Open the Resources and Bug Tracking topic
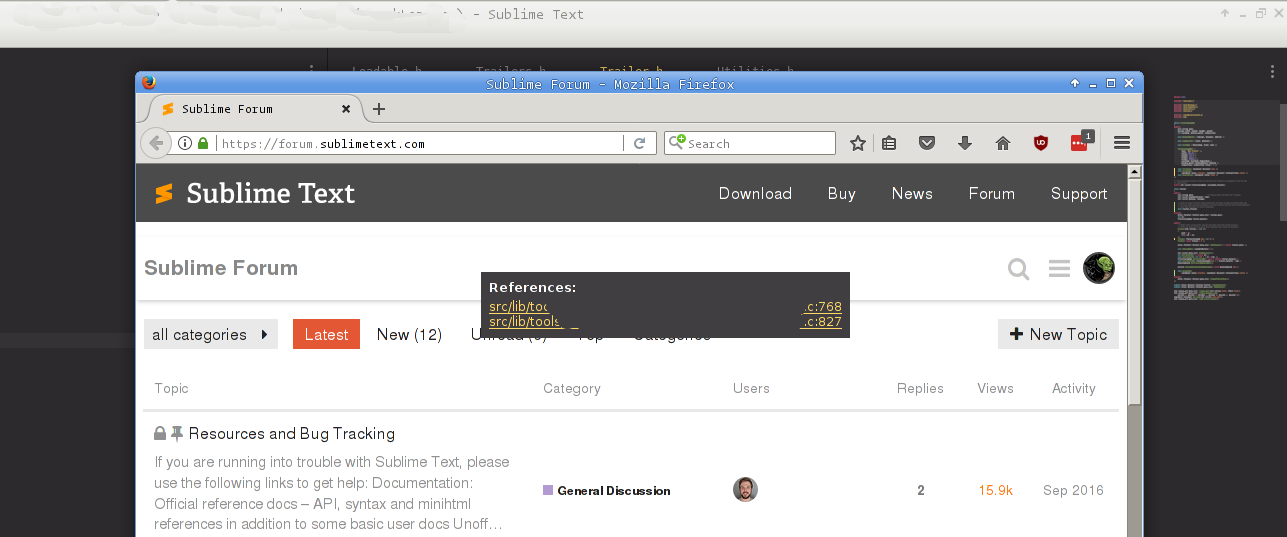This screenshot has width=1287, height=537. (x=291, y=433)
